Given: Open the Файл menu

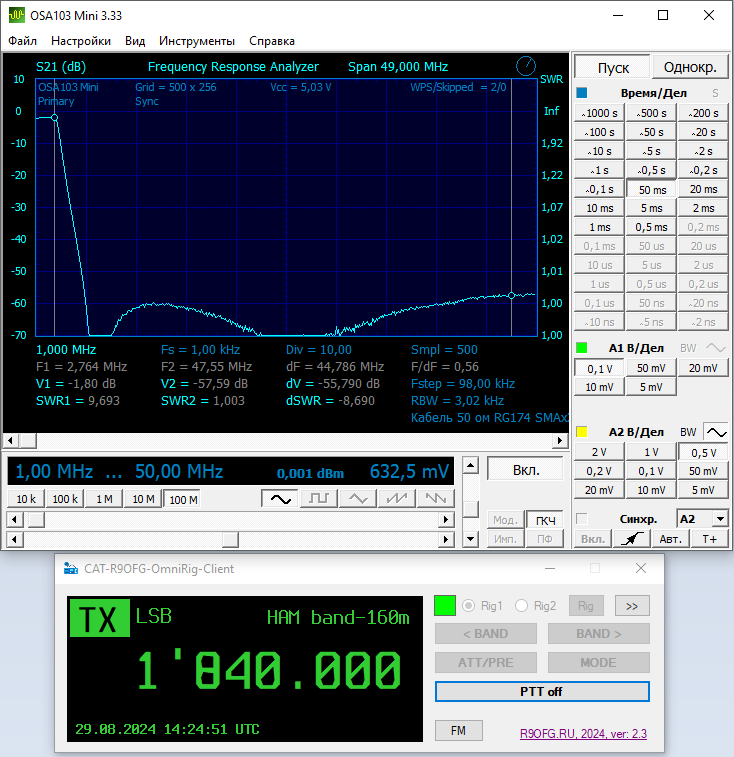Looking at the screenshot, I should pos(22,41).
